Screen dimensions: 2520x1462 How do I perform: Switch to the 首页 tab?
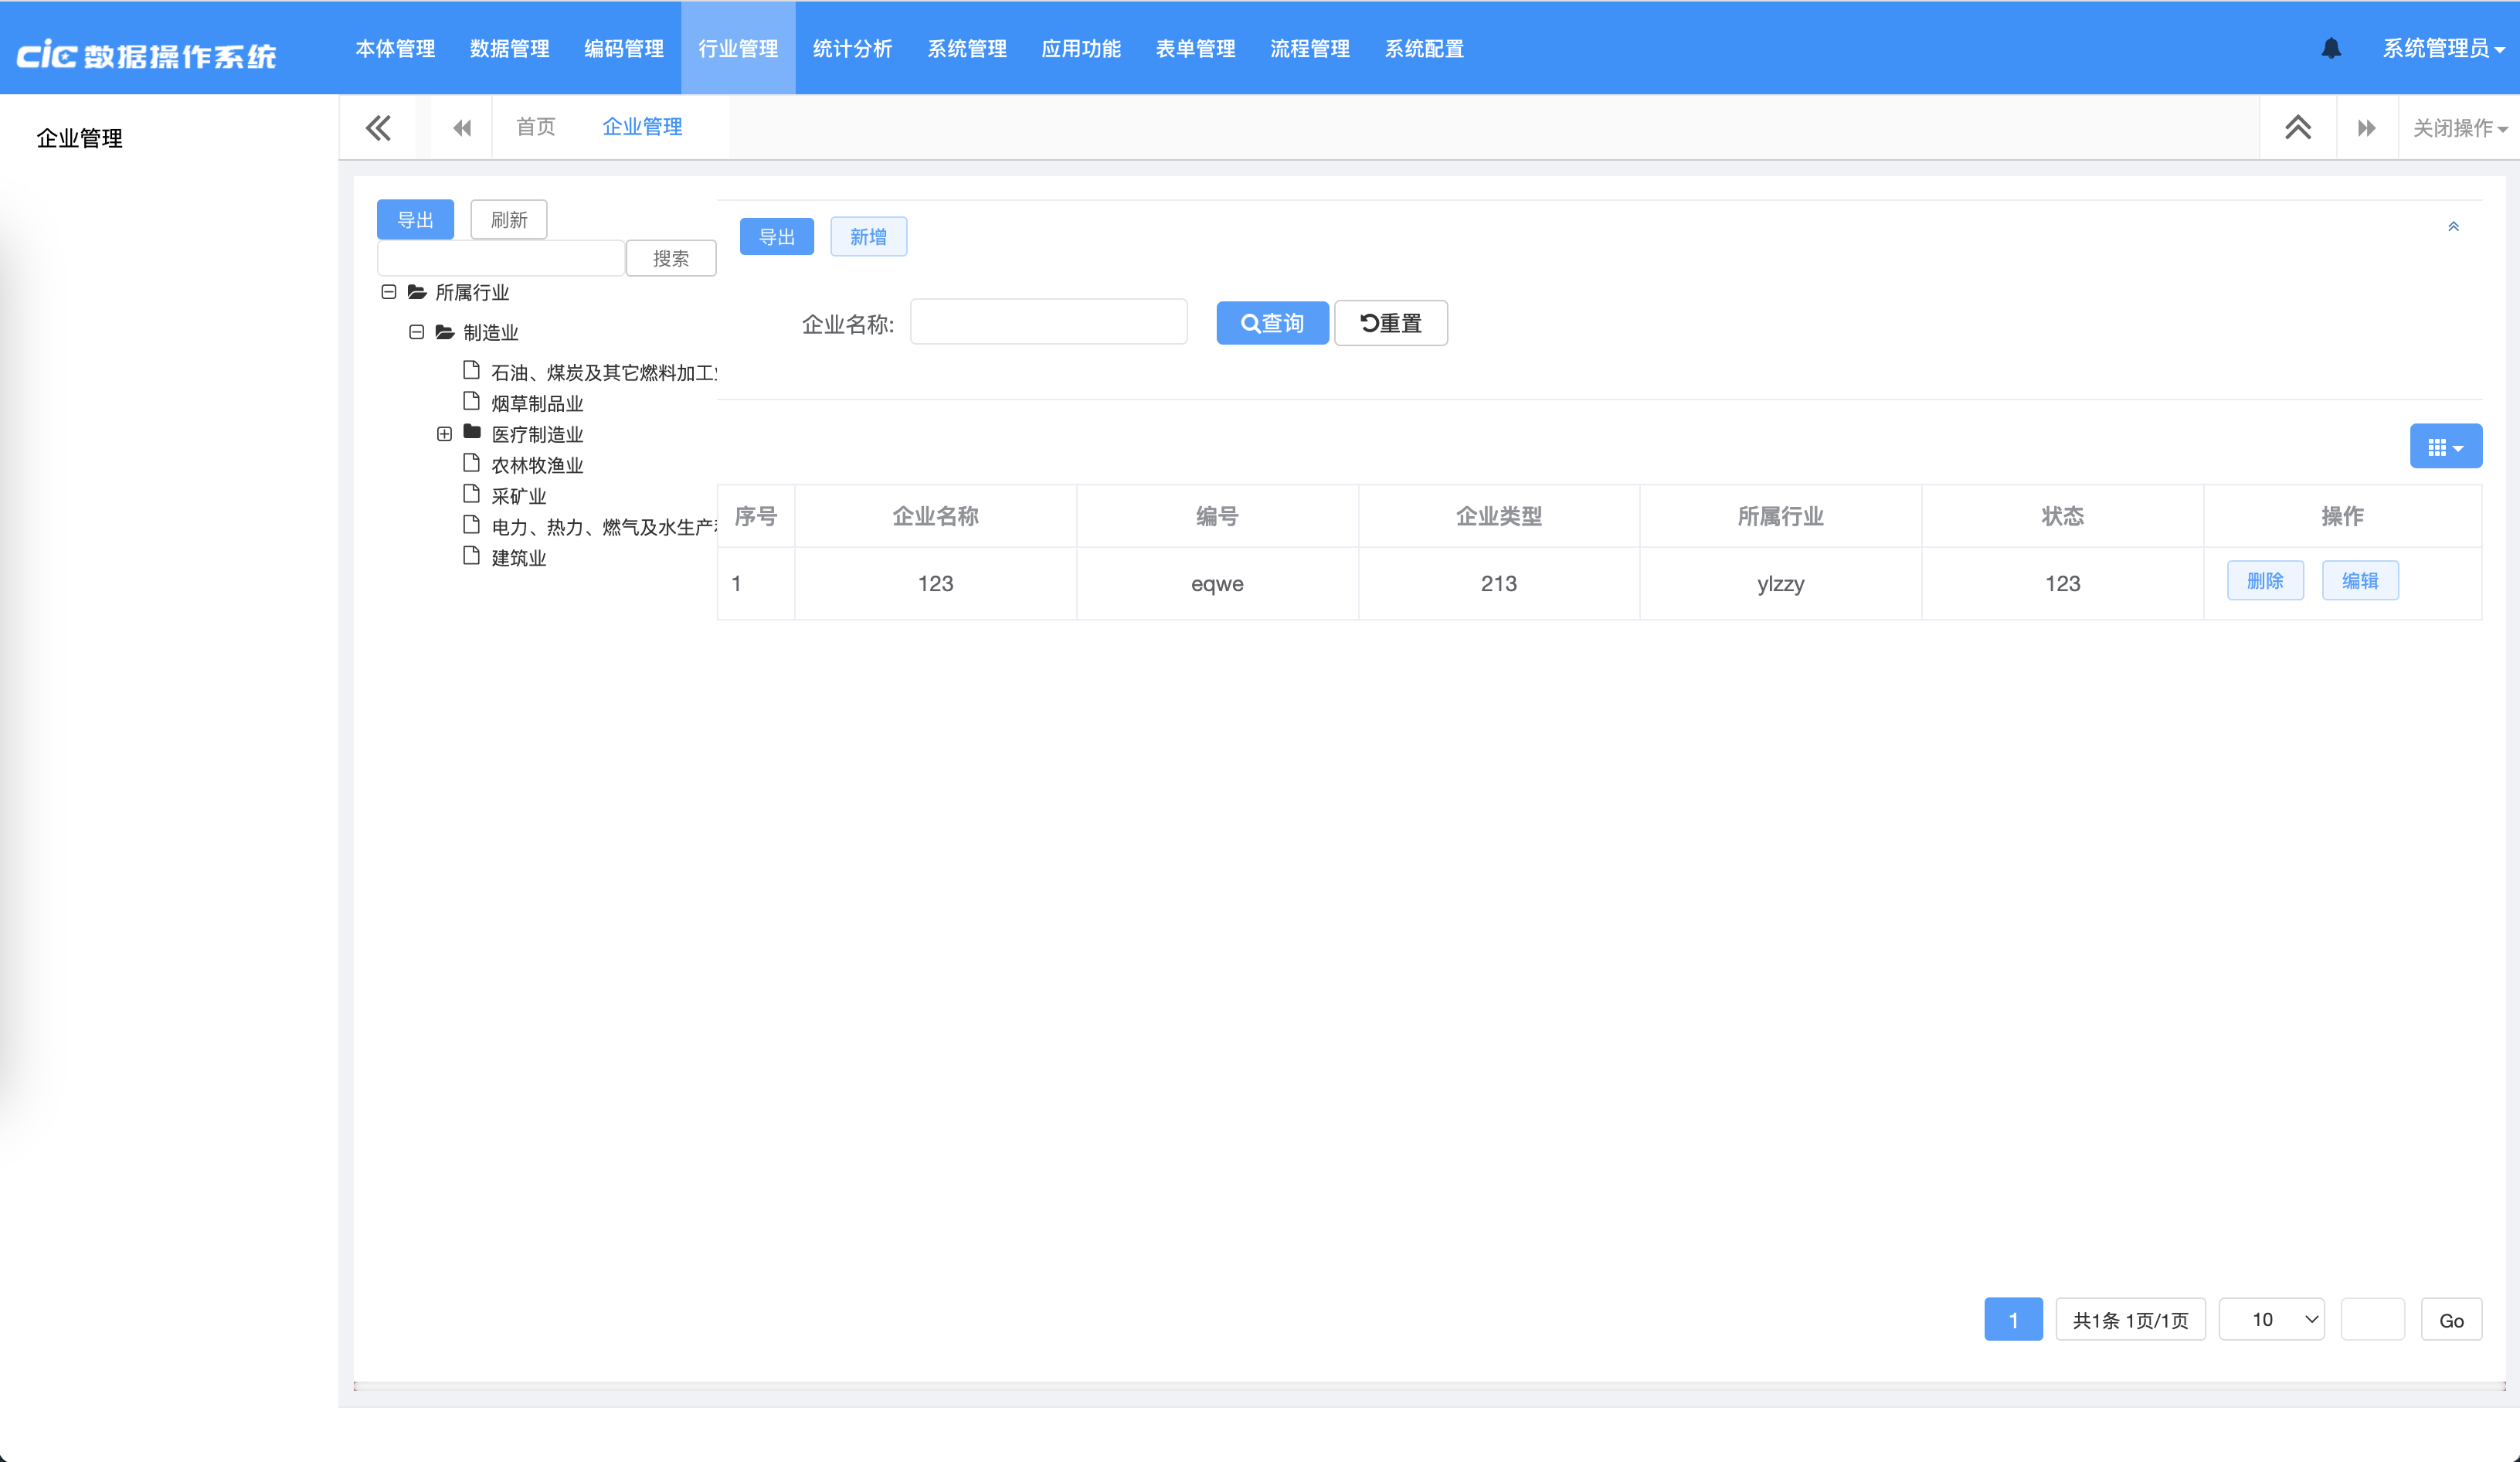coord(535,127)
